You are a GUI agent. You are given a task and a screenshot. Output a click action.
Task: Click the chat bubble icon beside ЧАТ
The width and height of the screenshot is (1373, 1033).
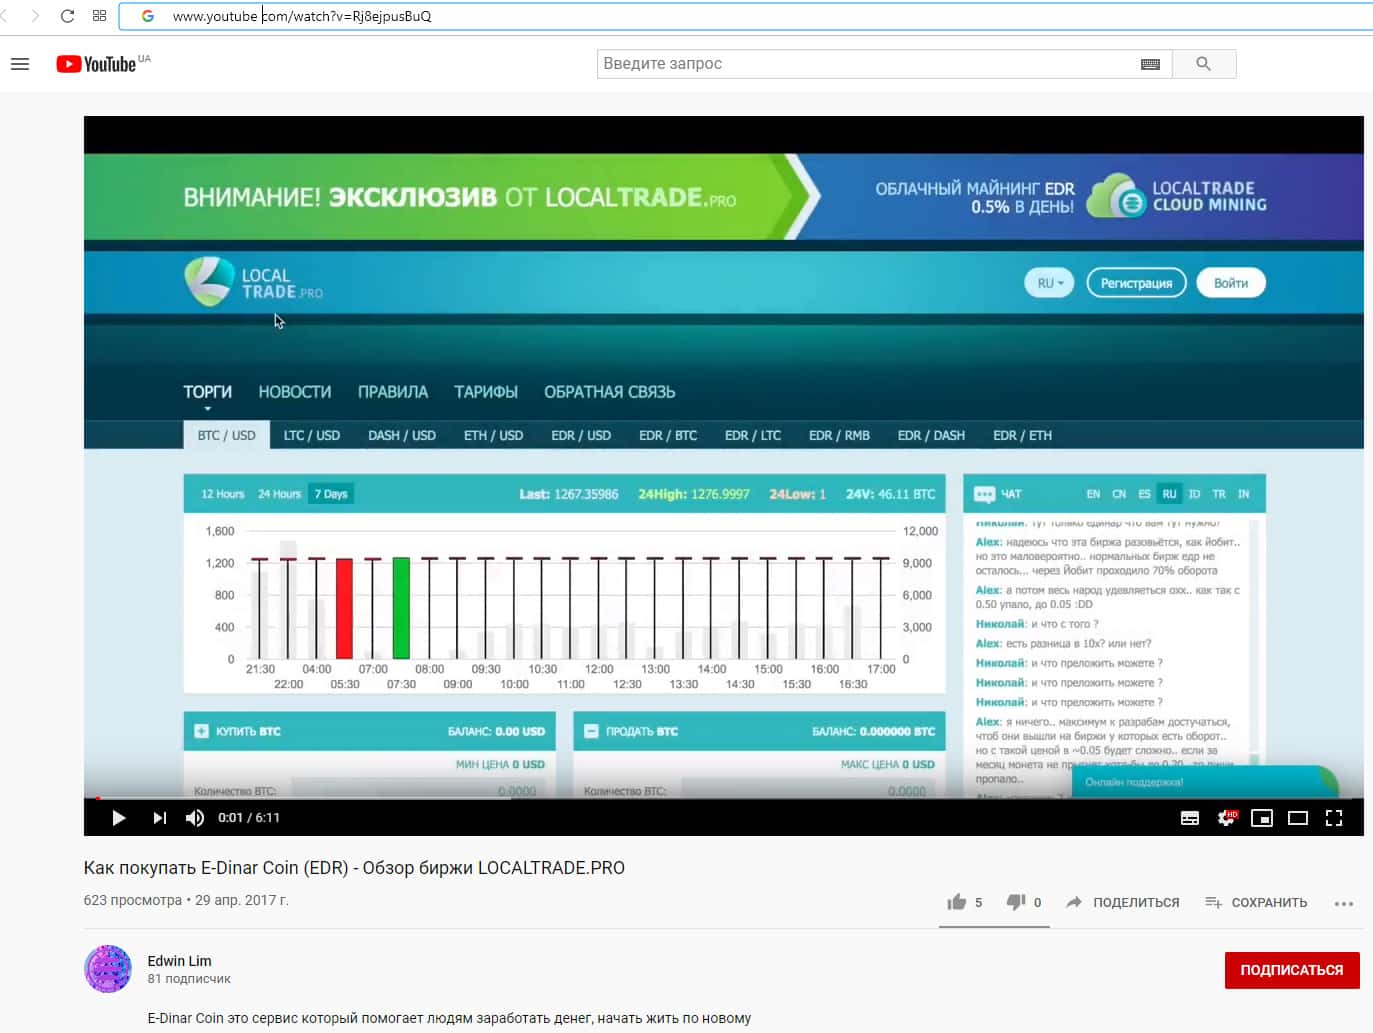(x=984, y=494)
